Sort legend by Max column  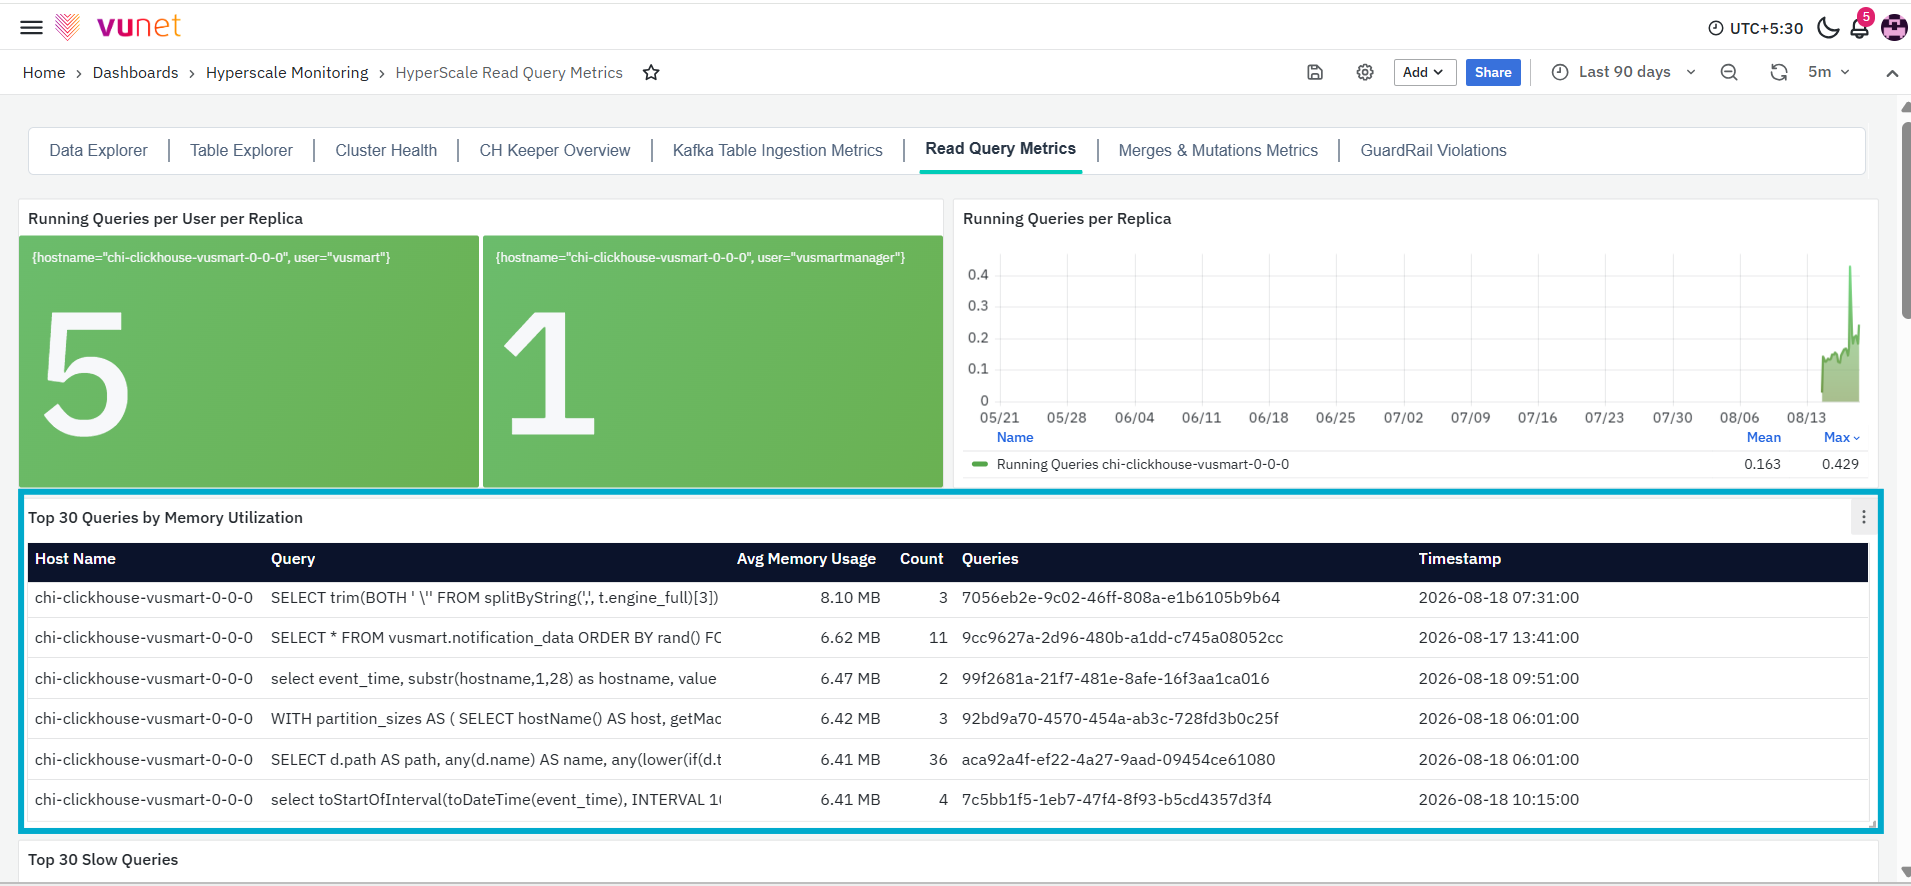point(1841,437)
